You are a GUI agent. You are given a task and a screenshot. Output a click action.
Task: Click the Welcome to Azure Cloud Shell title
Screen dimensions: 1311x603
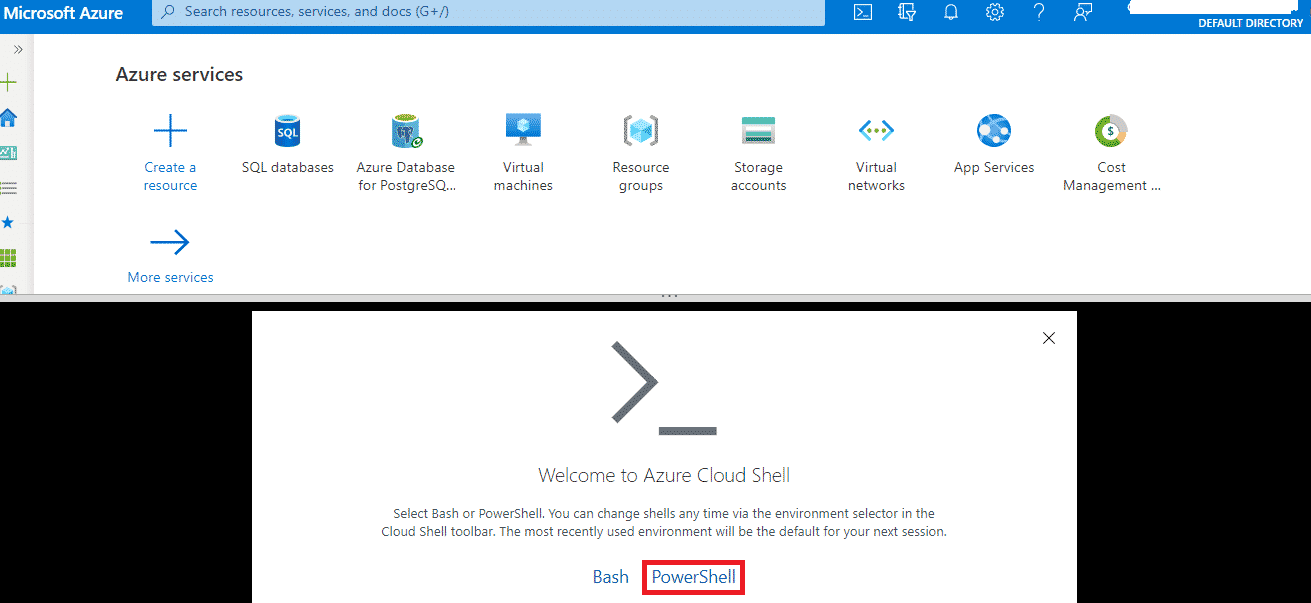[x=664, y=475]
